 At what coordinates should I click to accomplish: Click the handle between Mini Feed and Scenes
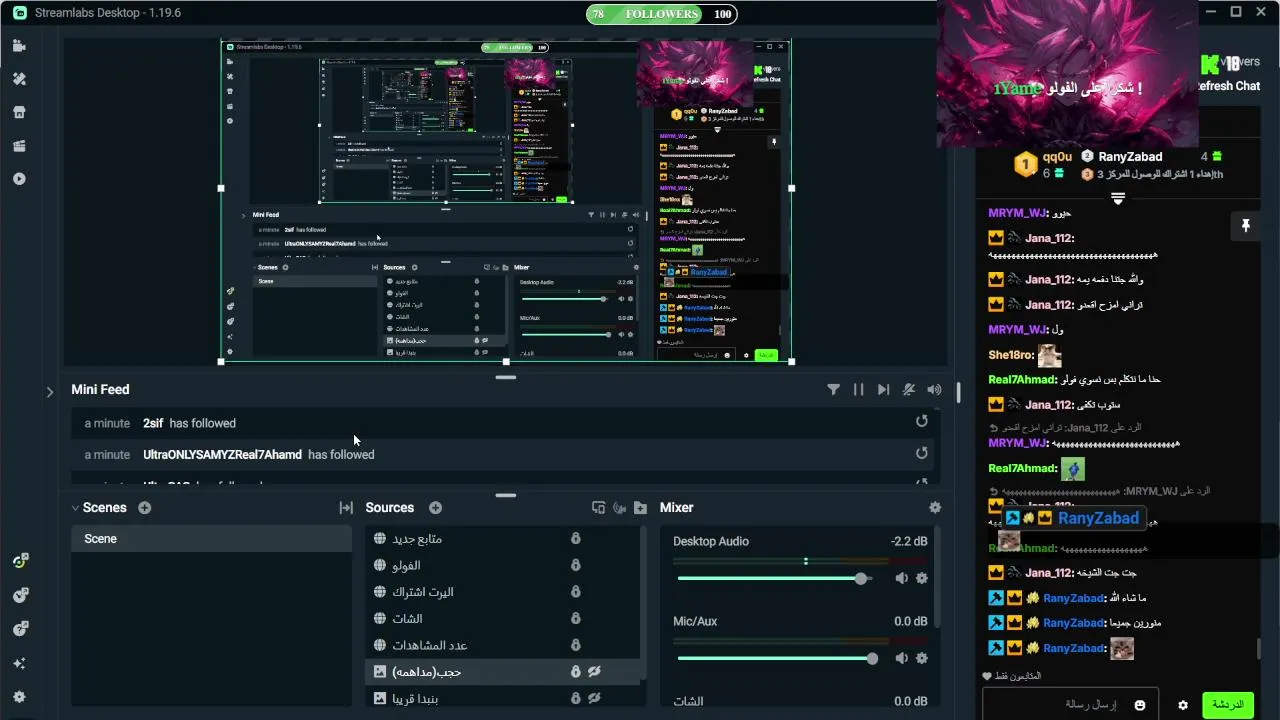[506, 495]
